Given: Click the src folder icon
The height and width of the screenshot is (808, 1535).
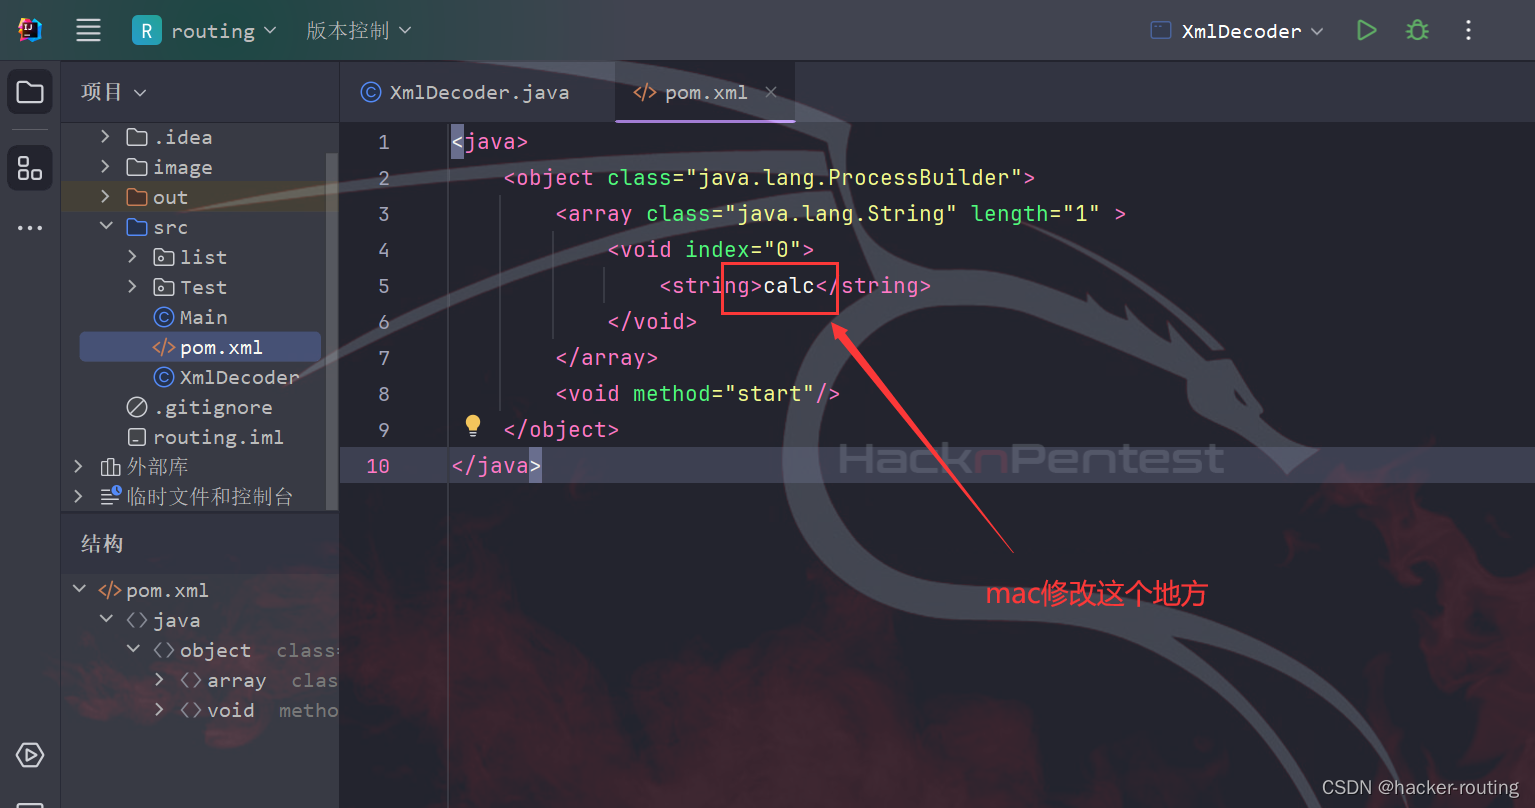Looking at the screenshot, I should tap(137, 227).
